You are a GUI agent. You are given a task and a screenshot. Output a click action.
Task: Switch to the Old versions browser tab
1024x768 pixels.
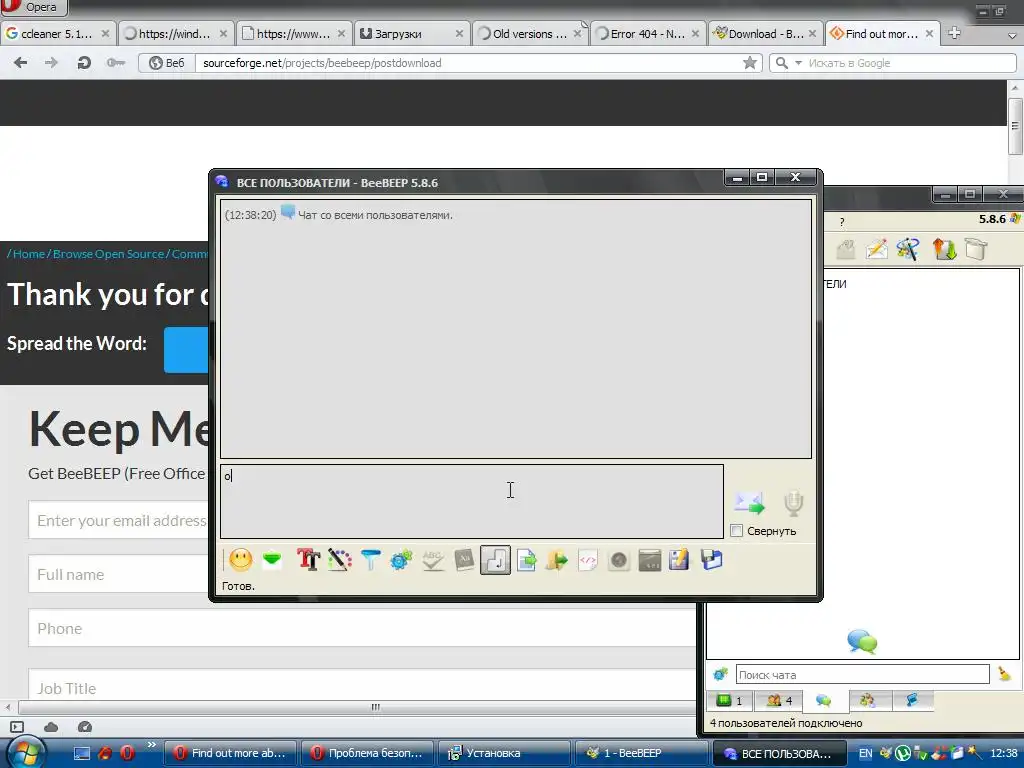pyautogui.click(x=530, y=33)
